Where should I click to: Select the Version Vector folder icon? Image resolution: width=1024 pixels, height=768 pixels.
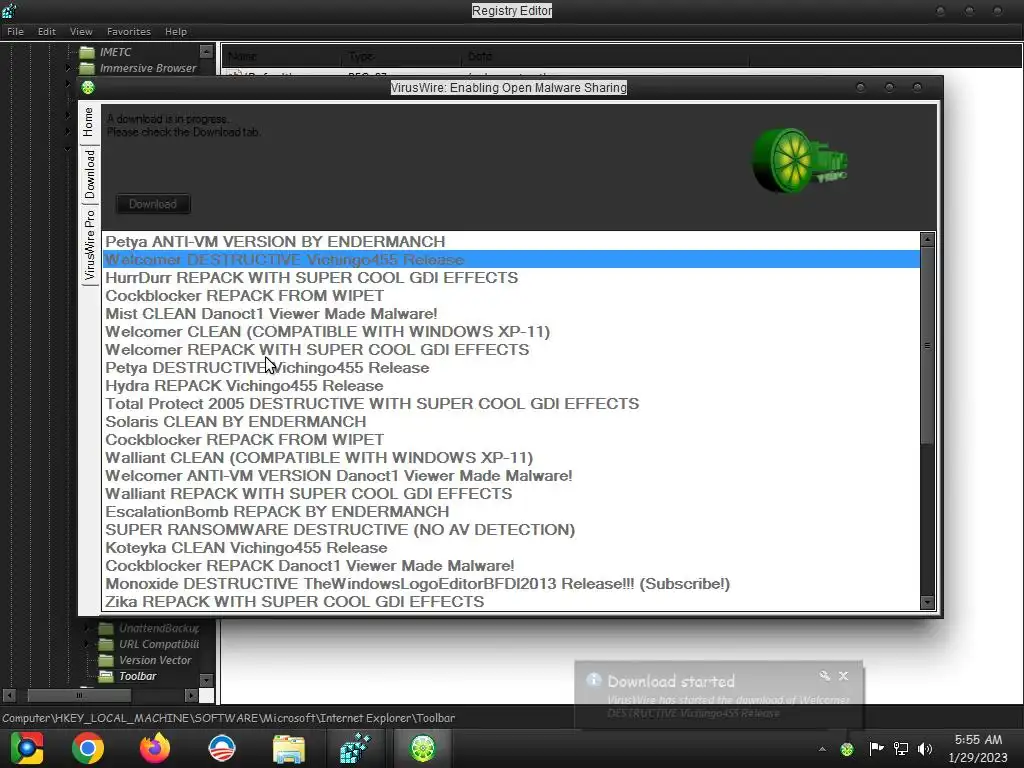point(106,660)
